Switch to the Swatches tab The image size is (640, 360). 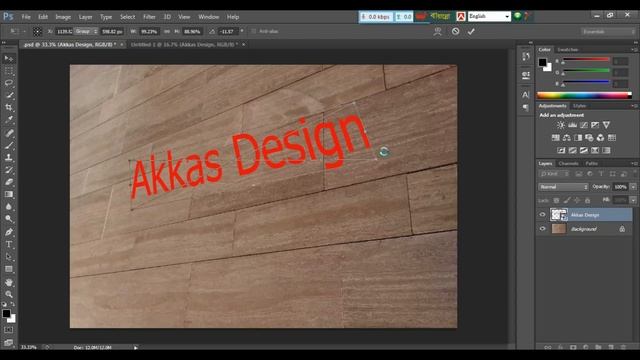point(568,49)
